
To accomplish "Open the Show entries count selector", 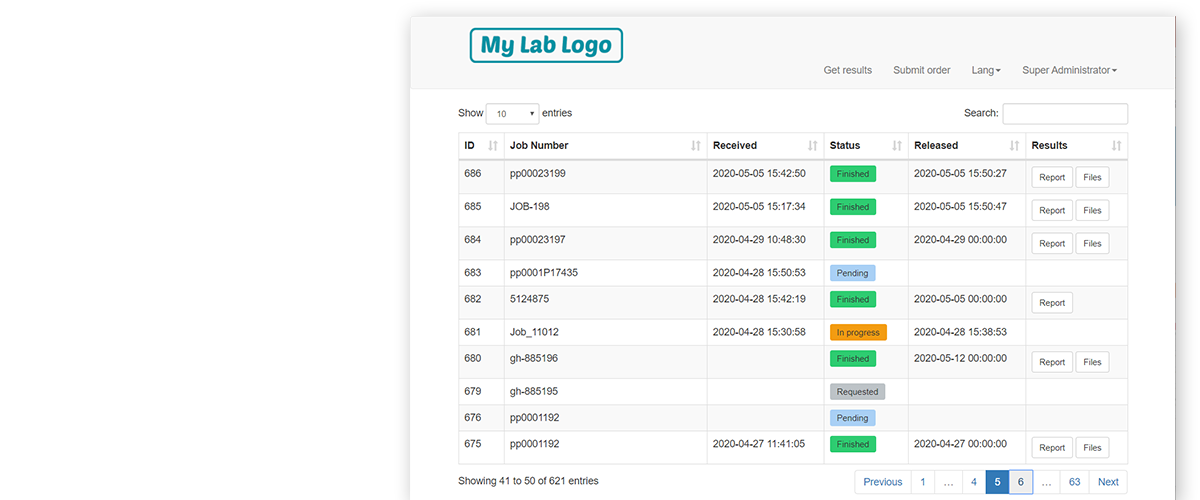I will (512, 114).
